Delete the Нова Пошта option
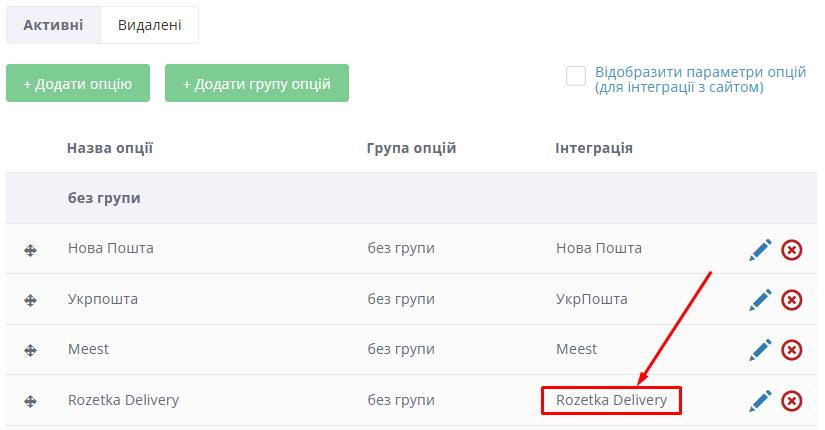Image resolution: width=825 pixels, height=430 pixels. 791,249
